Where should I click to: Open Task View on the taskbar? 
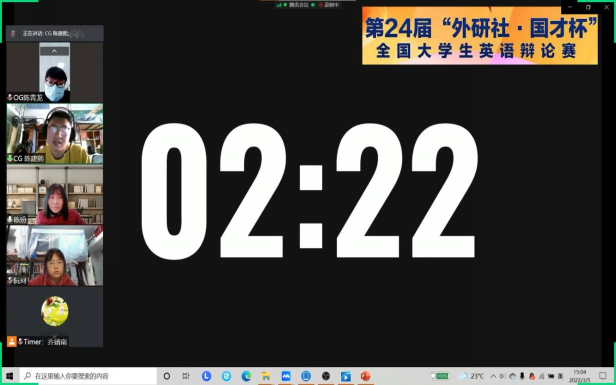point(186,376)
